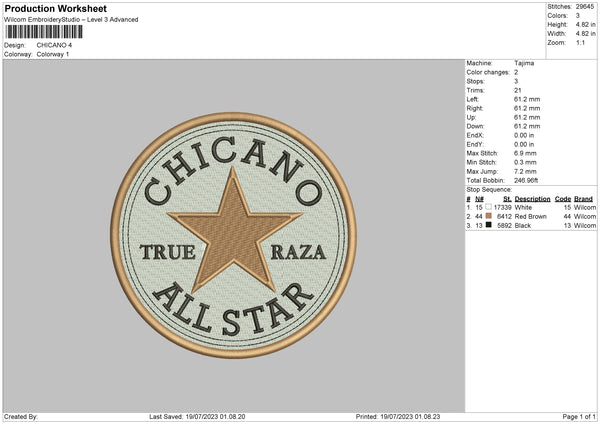Click the red brown color swatch
This screenshot has width=600, height=424.
click(488, 216)
